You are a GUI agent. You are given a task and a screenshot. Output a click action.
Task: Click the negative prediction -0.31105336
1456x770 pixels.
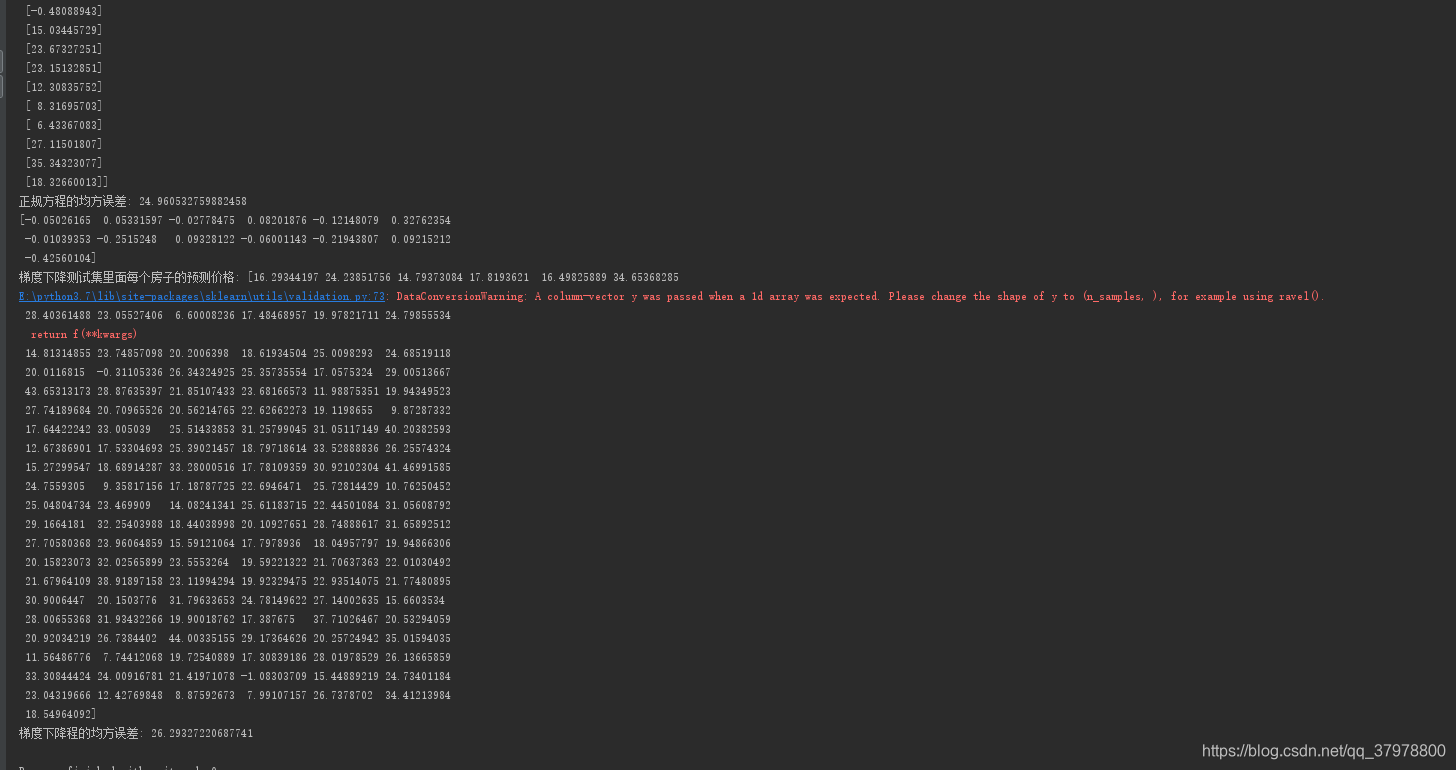[x=130, y=373]
